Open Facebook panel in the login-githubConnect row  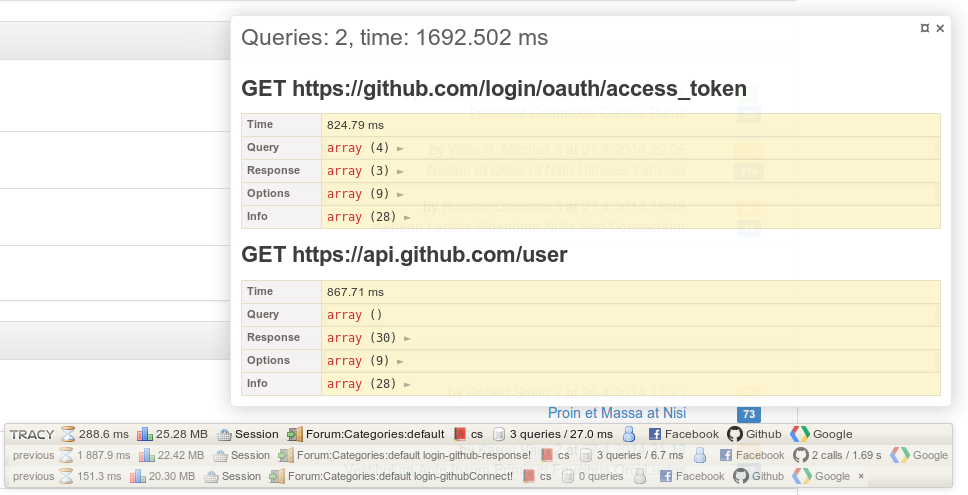pos(692,476)
